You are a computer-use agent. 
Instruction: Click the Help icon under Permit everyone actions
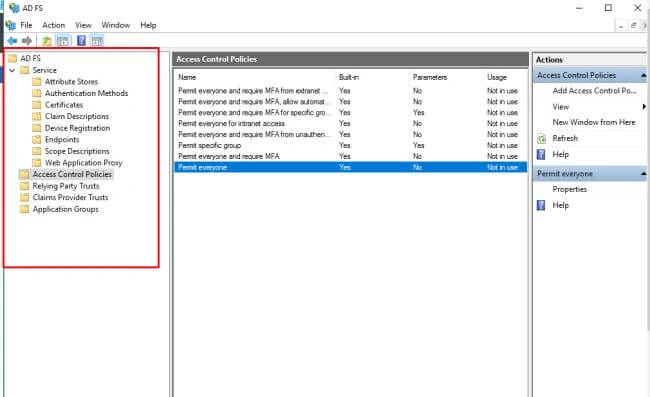(x=541, y=205)
